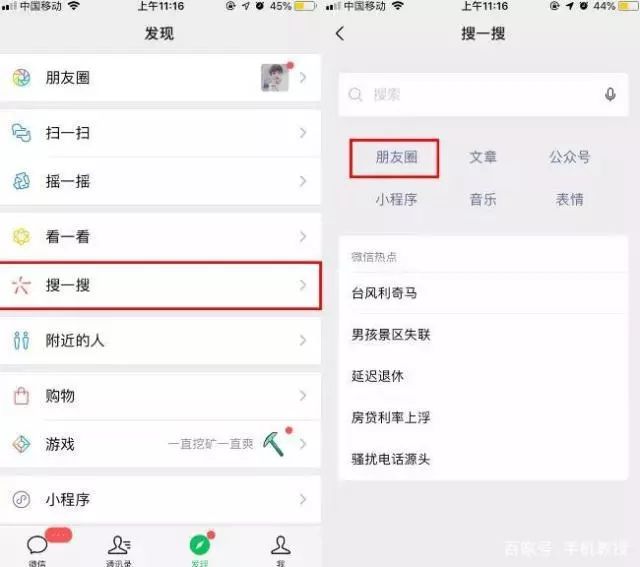Open the 微信 chats tab
The height and width of the screenshot is (567, 640).
pos(38,550)
